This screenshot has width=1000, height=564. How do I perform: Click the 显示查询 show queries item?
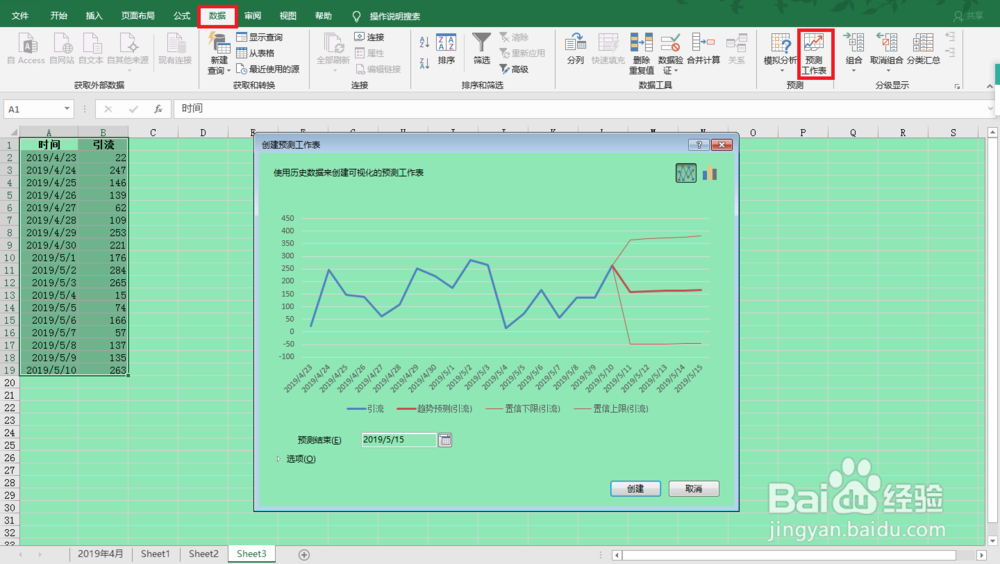tap(260, 38)
